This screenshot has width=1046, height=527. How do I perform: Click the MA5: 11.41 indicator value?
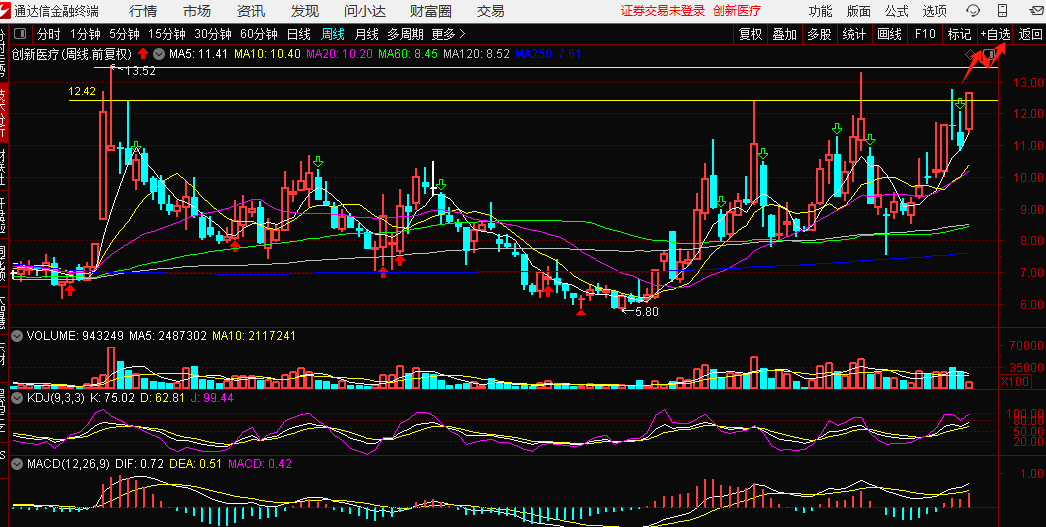(x=199, y=54)
